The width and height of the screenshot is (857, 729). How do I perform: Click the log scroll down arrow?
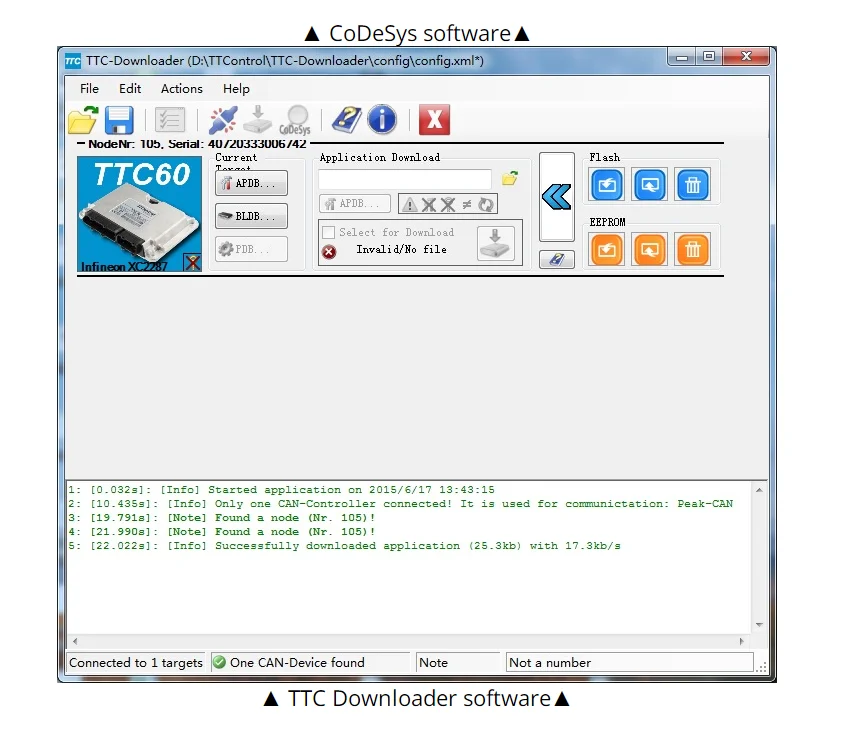click(759, 625)
